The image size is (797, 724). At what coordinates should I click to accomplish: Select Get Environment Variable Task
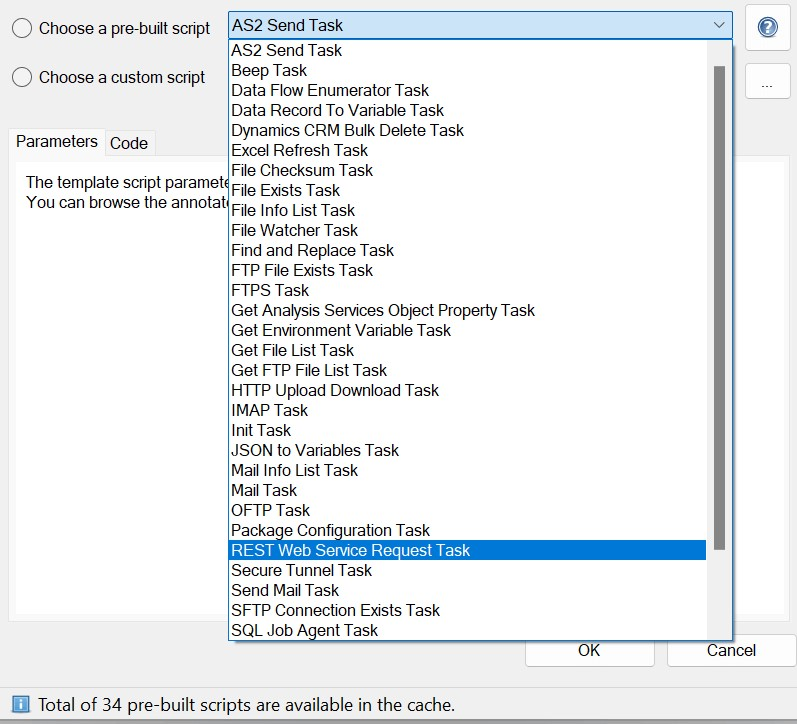click(467, 330)
